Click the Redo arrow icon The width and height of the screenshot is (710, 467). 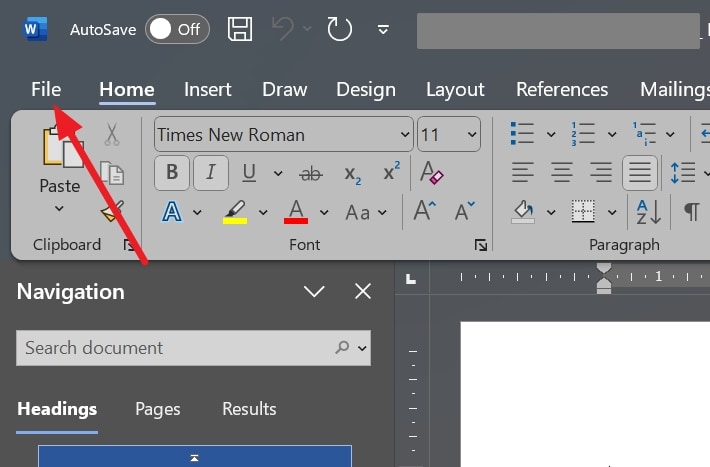click(340, 29)
